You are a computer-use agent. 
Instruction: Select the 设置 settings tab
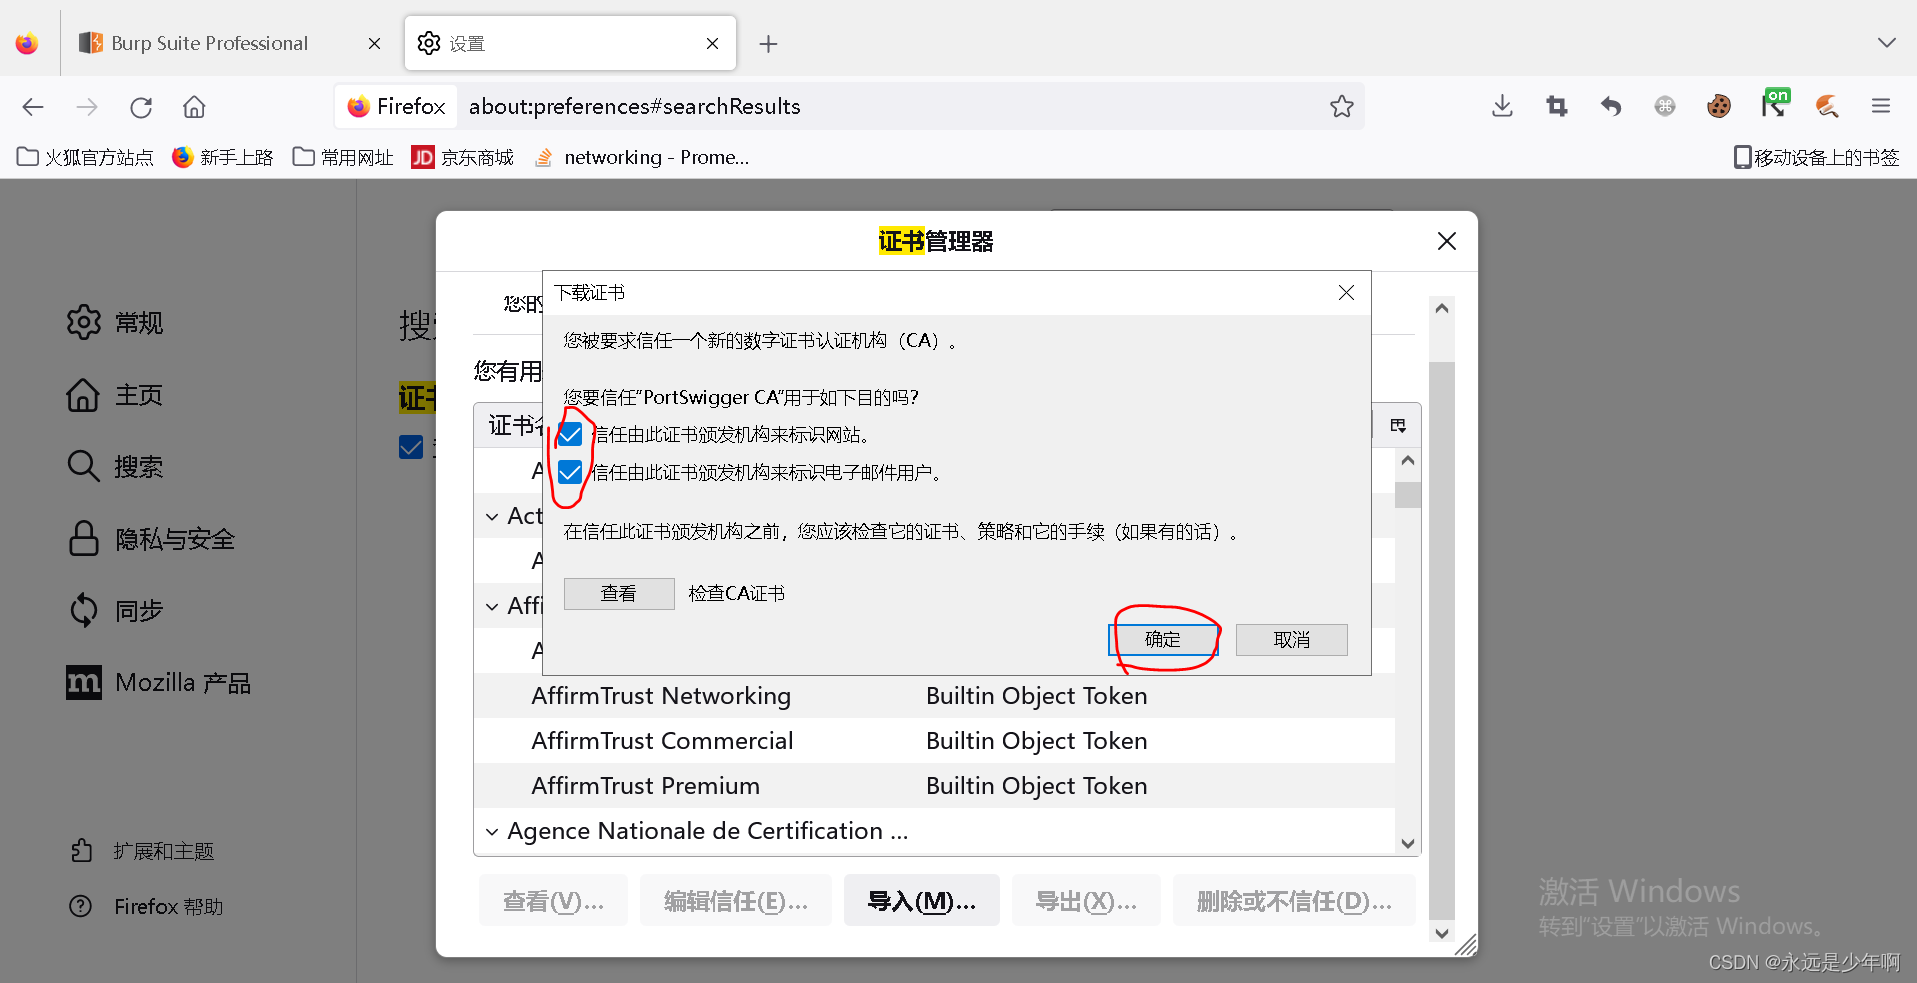pos(570,43)
